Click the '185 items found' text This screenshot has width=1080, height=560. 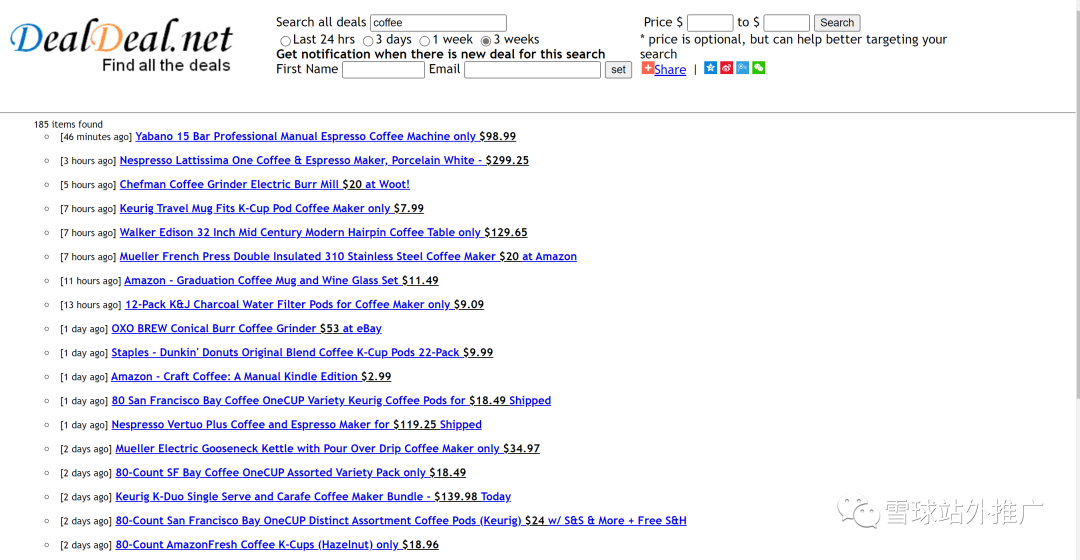68,125
